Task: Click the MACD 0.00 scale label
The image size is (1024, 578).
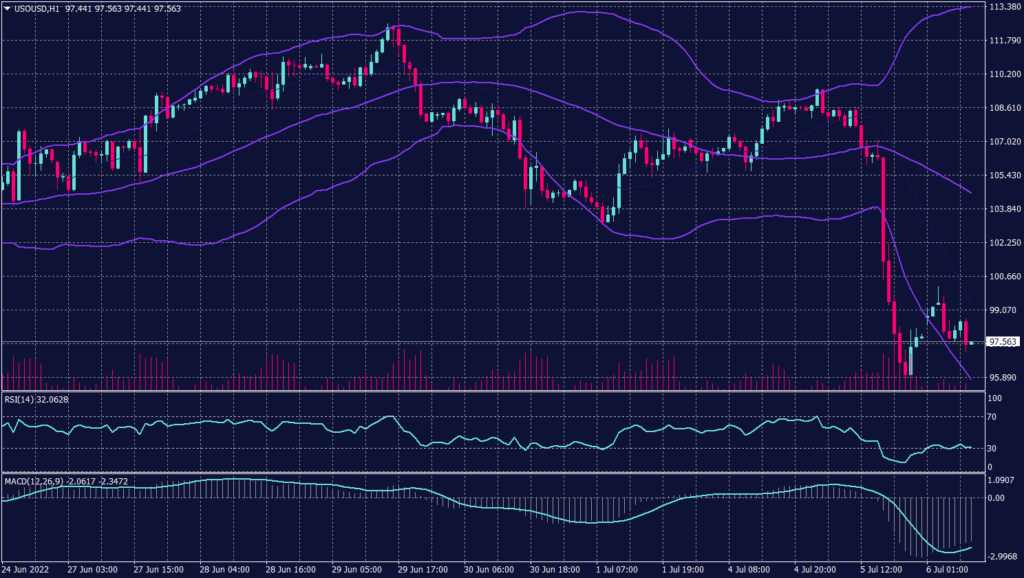Action: 996,497
